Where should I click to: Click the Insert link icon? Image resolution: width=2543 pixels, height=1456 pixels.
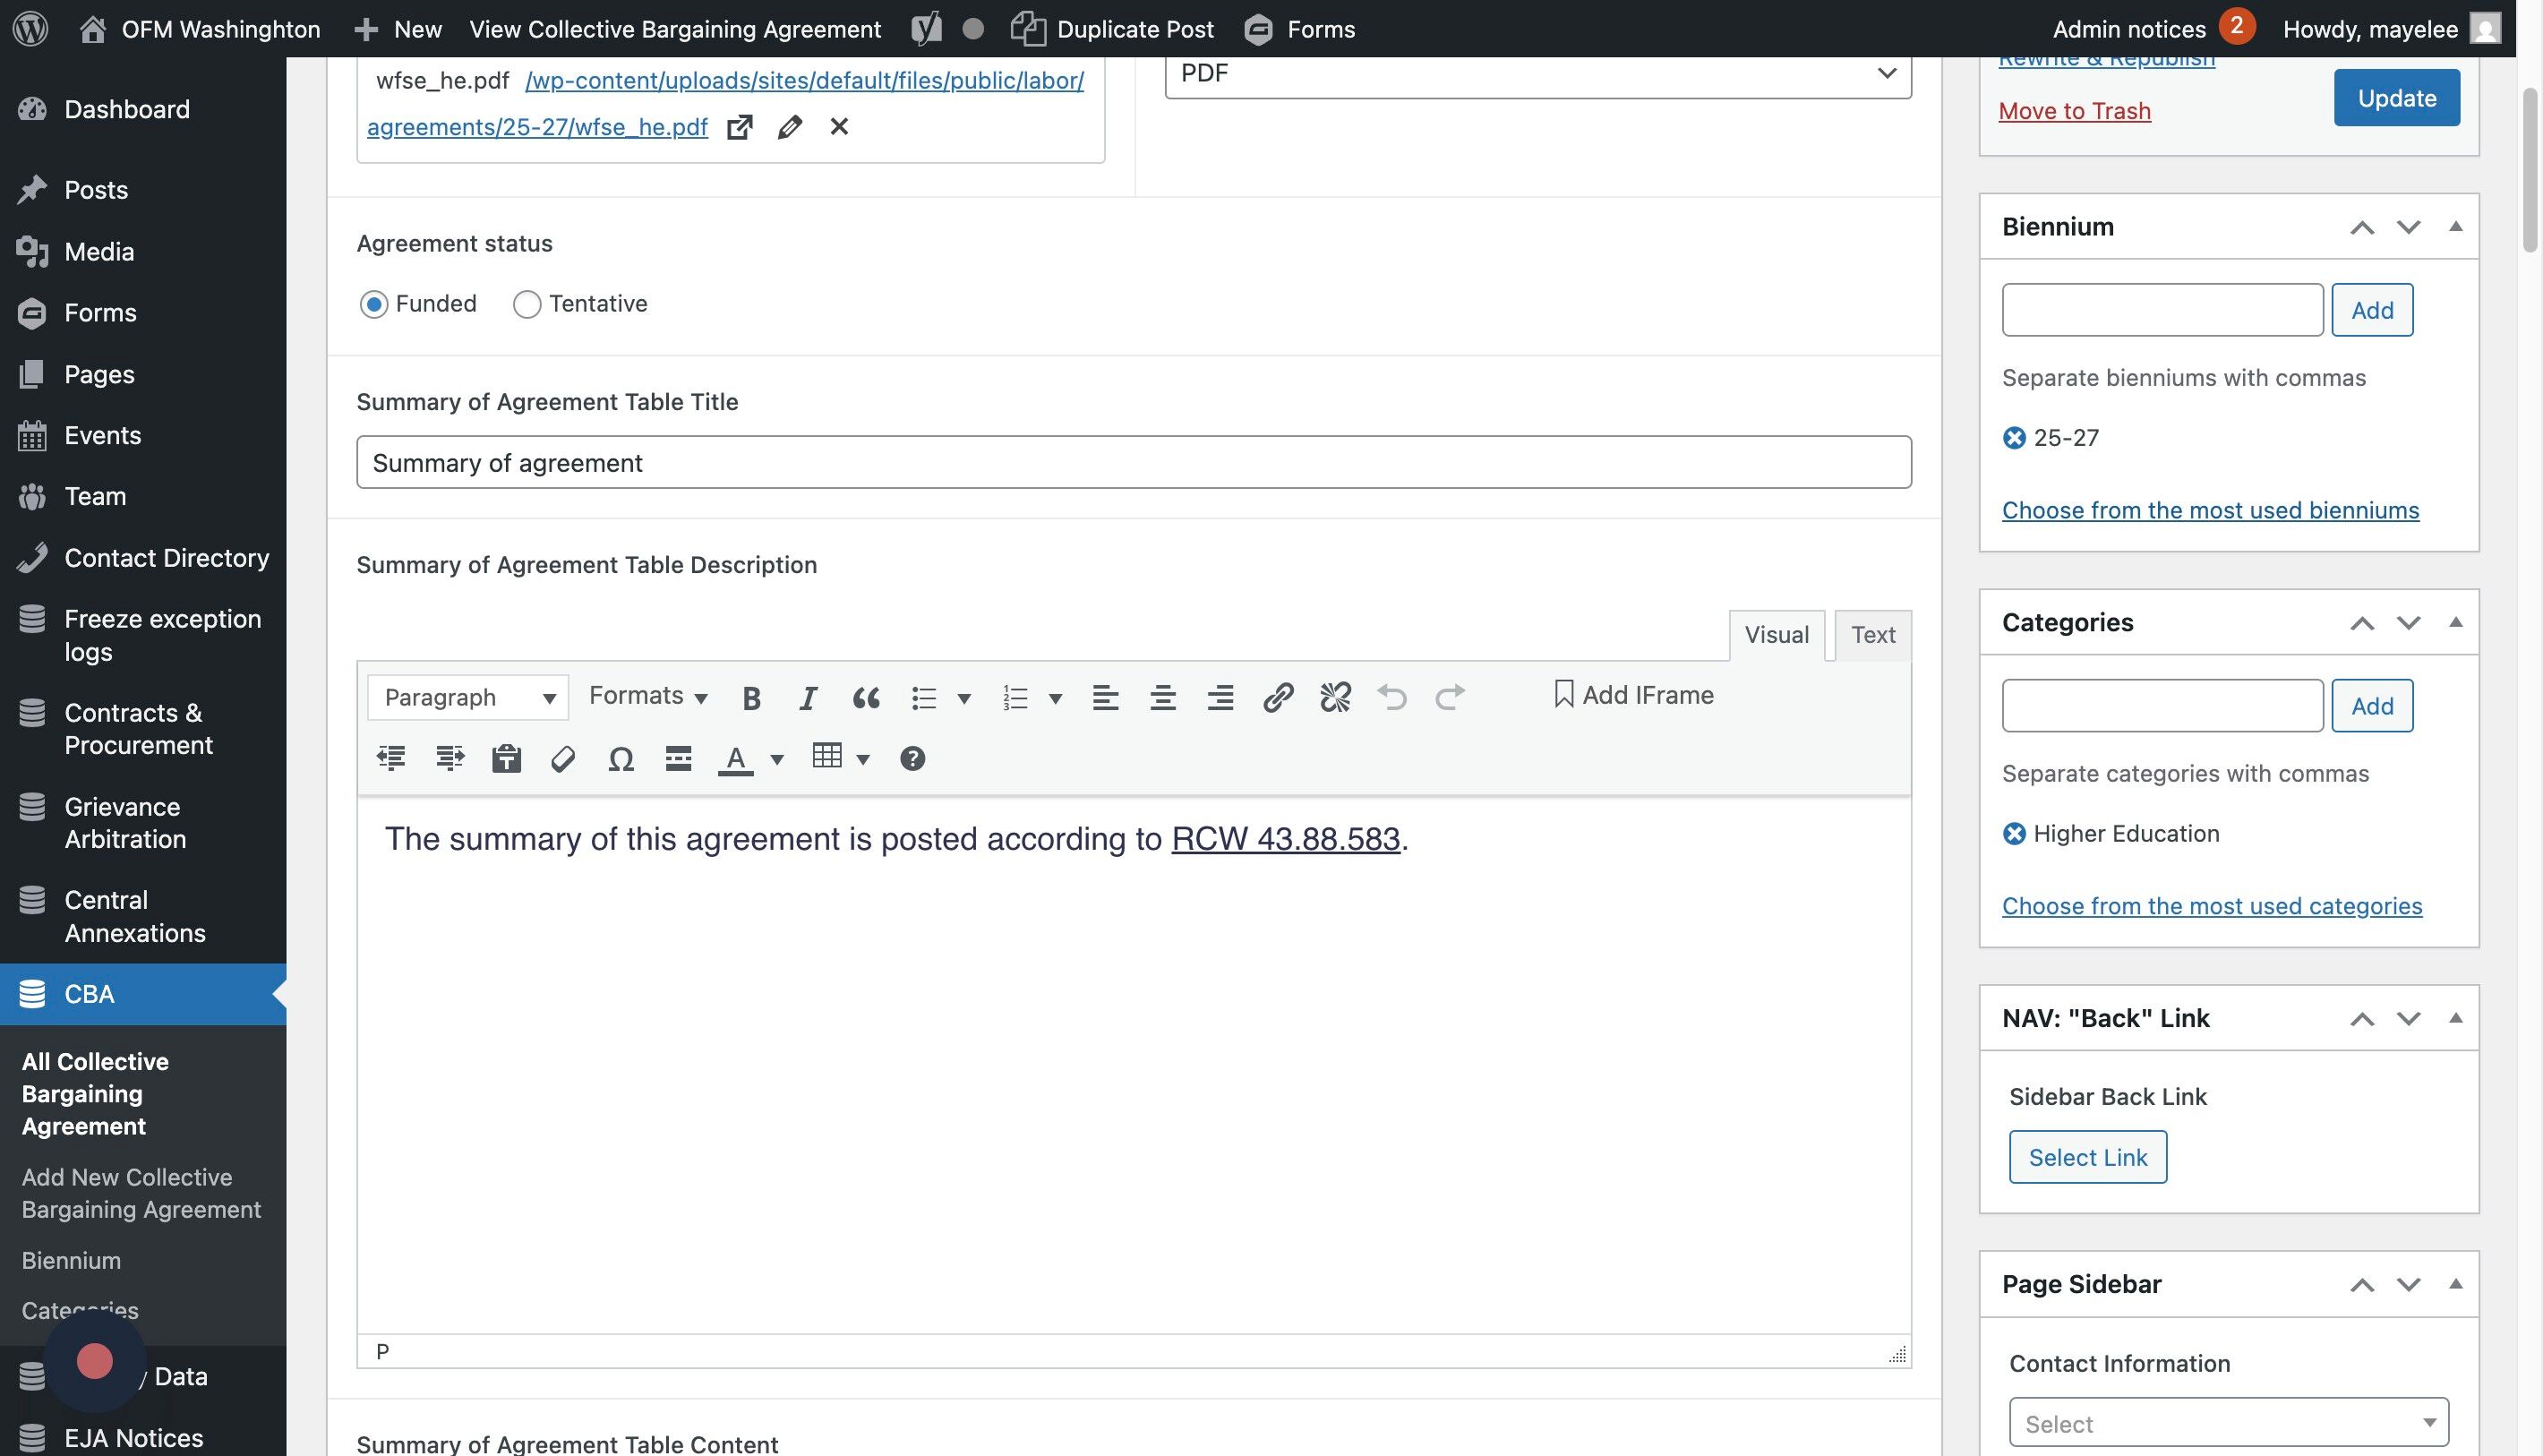(x=1278, y=697)
